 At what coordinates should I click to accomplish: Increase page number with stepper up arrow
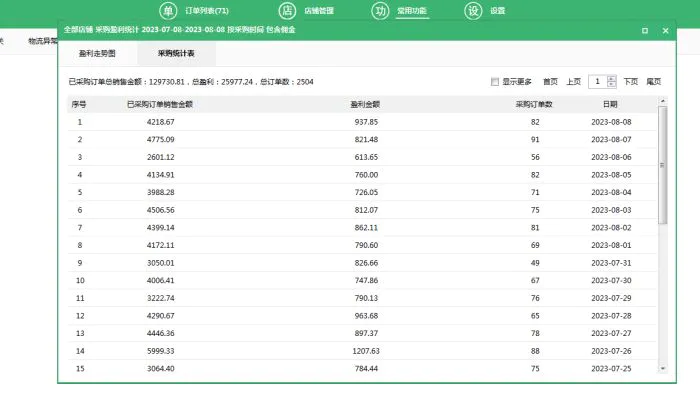[x=612, y=79]
